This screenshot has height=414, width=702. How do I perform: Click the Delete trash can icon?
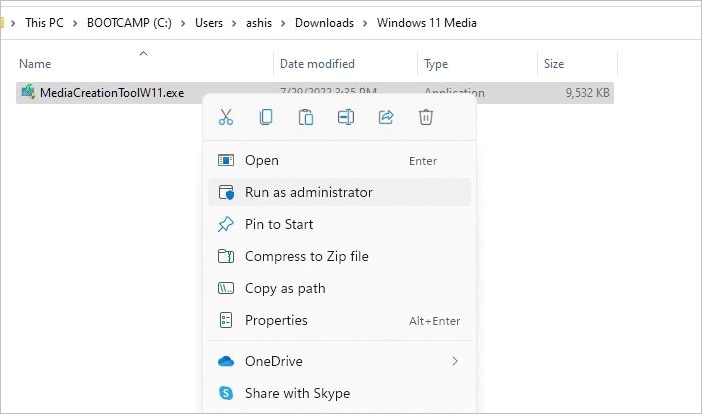pyautogui.click(x=426, y=118)
